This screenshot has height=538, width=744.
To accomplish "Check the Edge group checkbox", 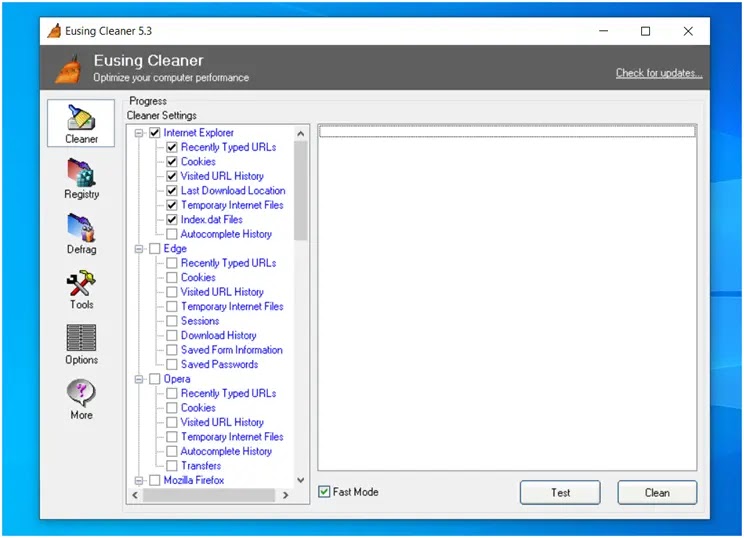I will 155,249.
